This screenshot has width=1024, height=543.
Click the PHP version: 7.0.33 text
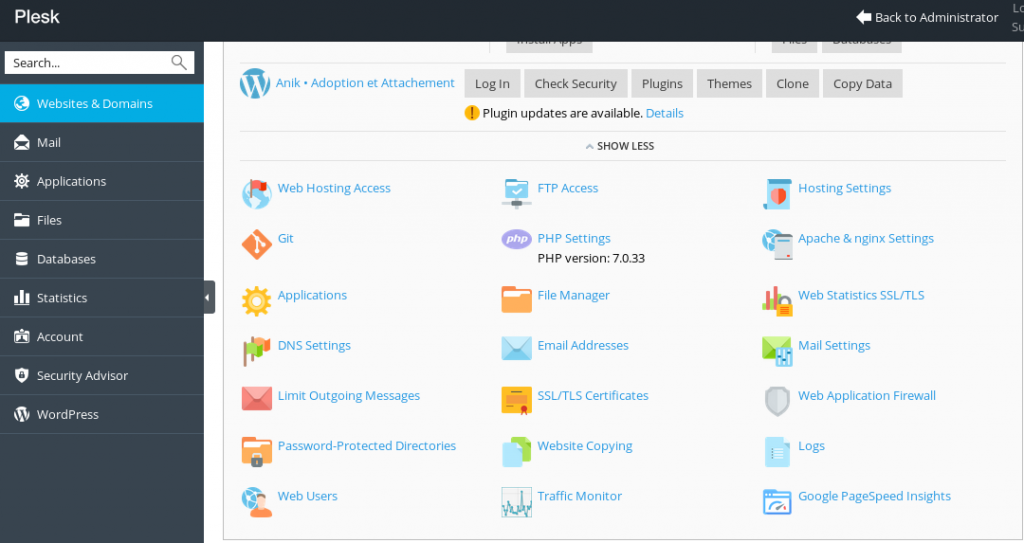pos(591,258)
